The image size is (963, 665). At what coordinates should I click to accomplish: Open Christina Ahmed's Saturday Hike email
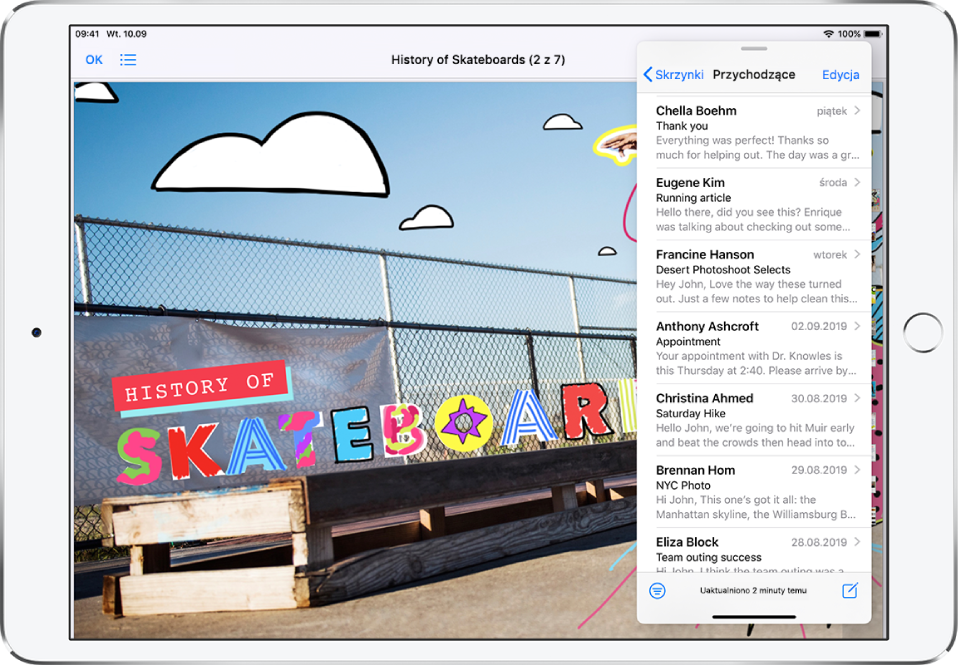[750, 420]
